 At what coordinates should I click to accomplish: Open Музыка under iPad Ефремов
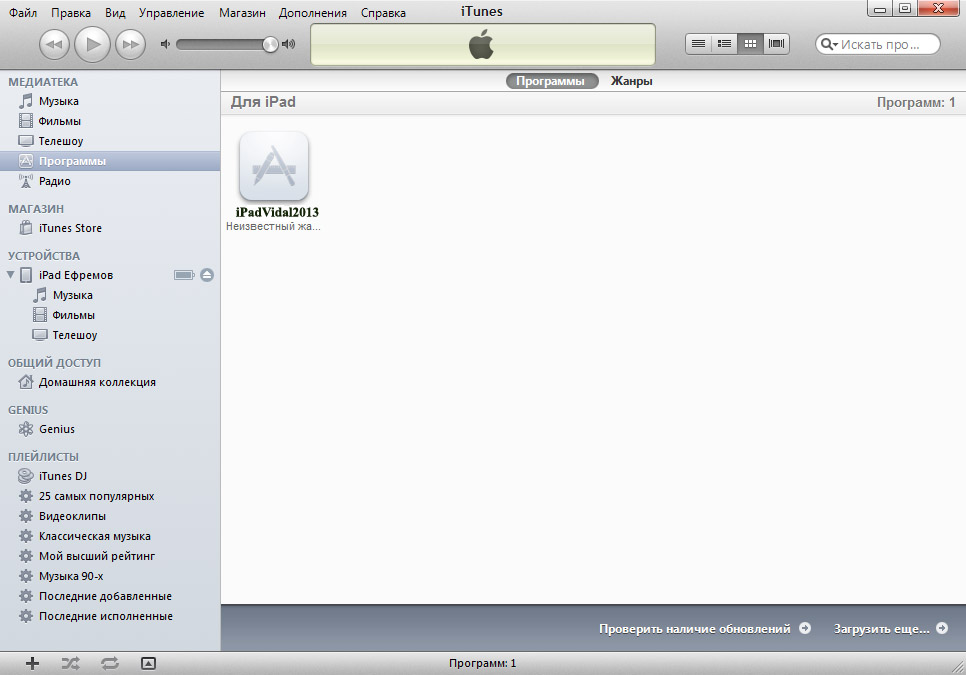click(x=110, y=295)
